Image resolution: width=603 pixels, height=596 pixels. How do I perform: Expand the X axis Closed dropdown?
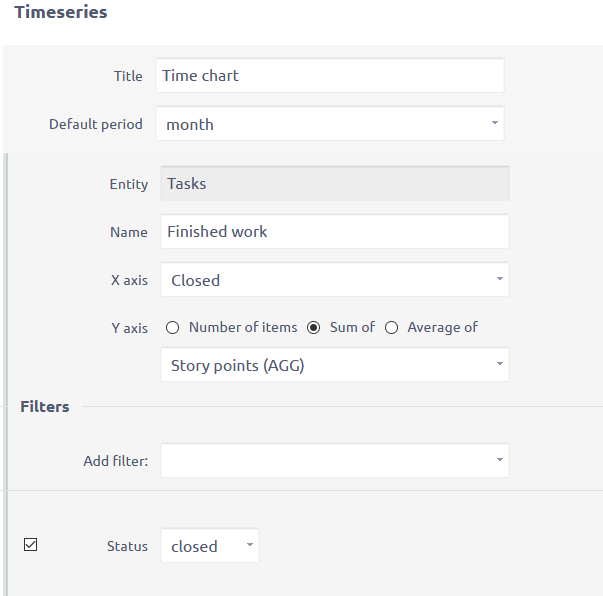(x=334, y=280)
